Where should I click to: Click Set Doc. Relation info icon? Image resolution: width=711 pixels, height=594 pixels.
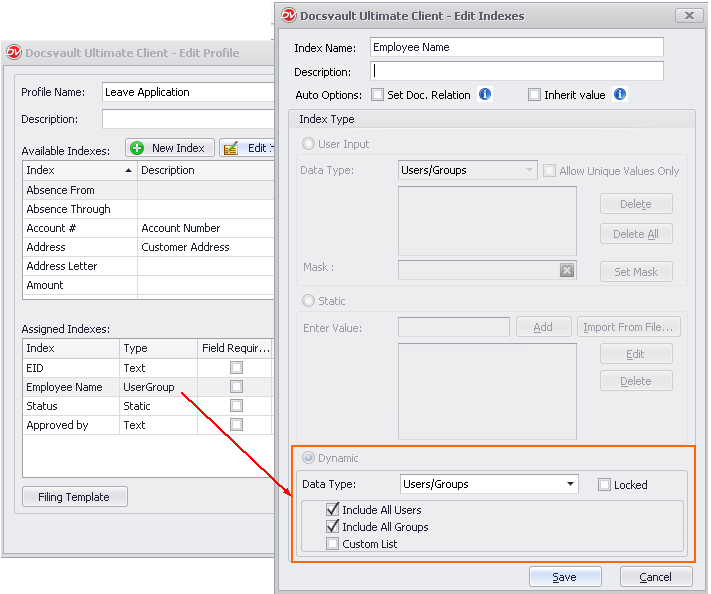click(485, 94)
